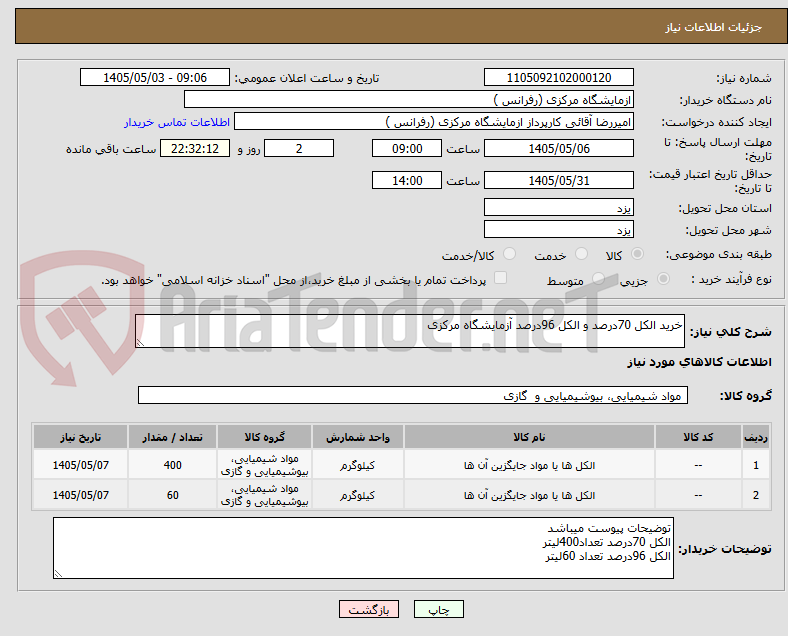The width and height of the screenshot is (788, 636).
Task: Click the تعداد / مقدار column header
Action: 172,437
